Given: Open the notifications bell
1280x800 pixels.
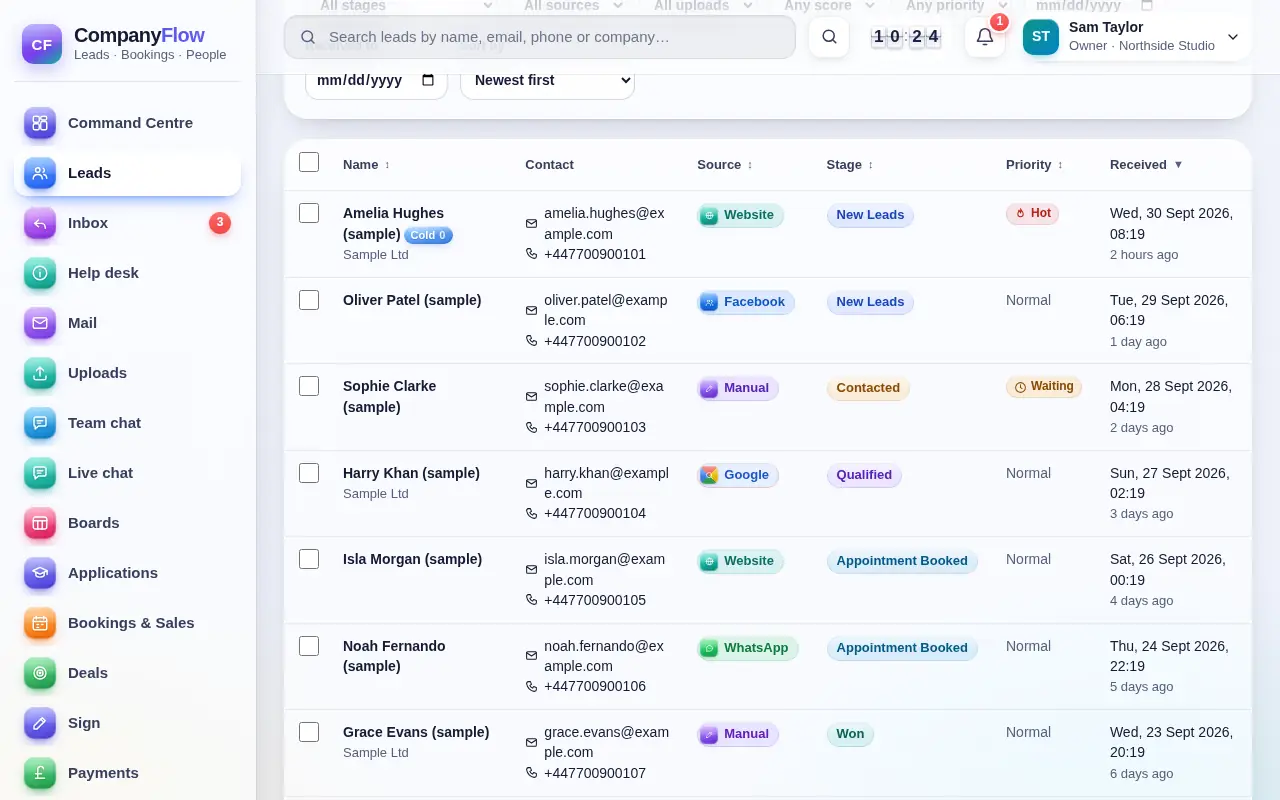Looking at the screenshot, I should click(x=985, y=37).
